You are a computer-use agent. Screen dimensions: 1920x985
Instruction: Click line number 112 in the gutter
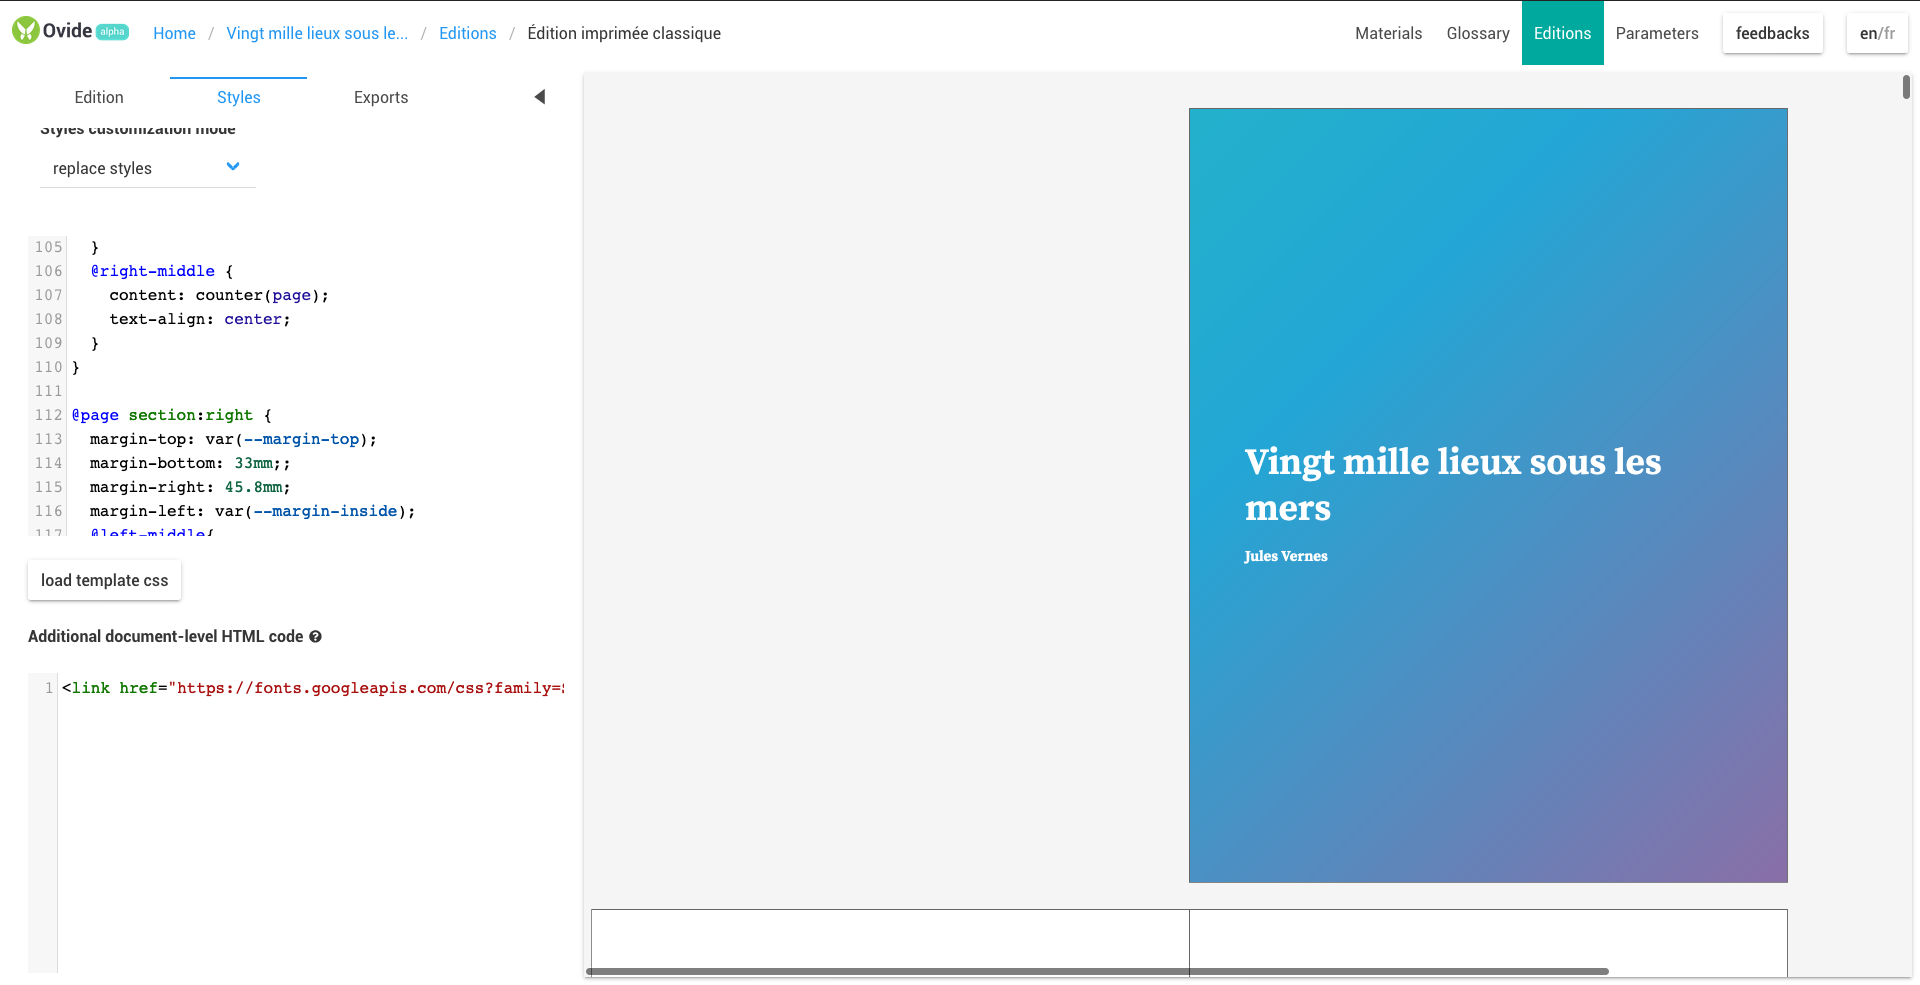(x=48, y=415)
